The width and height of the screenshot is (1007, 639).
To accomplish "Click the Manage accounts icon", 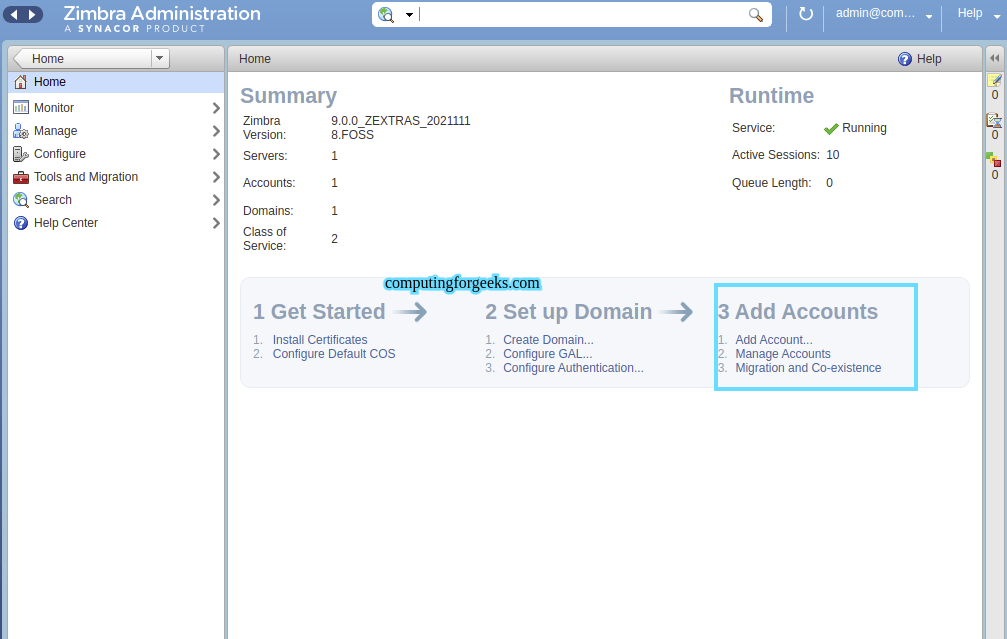I will (21, 131).
